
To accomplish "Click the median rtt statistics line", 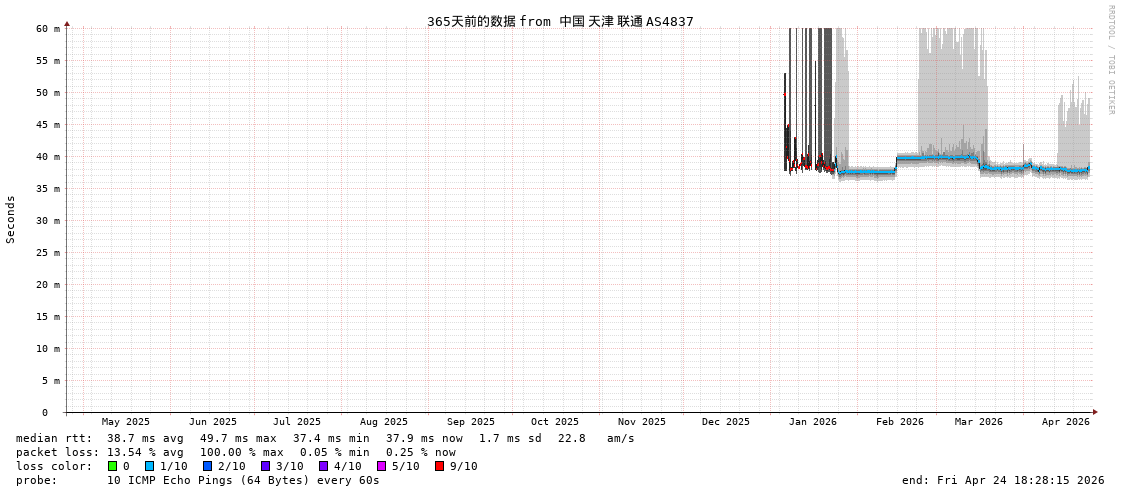I will [325, 438].
